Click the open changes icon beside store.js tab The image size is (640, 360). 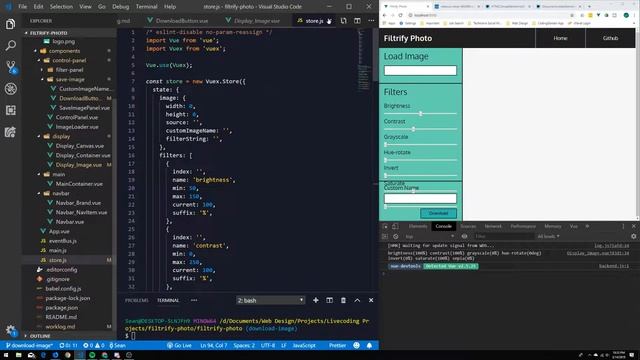[x=343, y=21]
